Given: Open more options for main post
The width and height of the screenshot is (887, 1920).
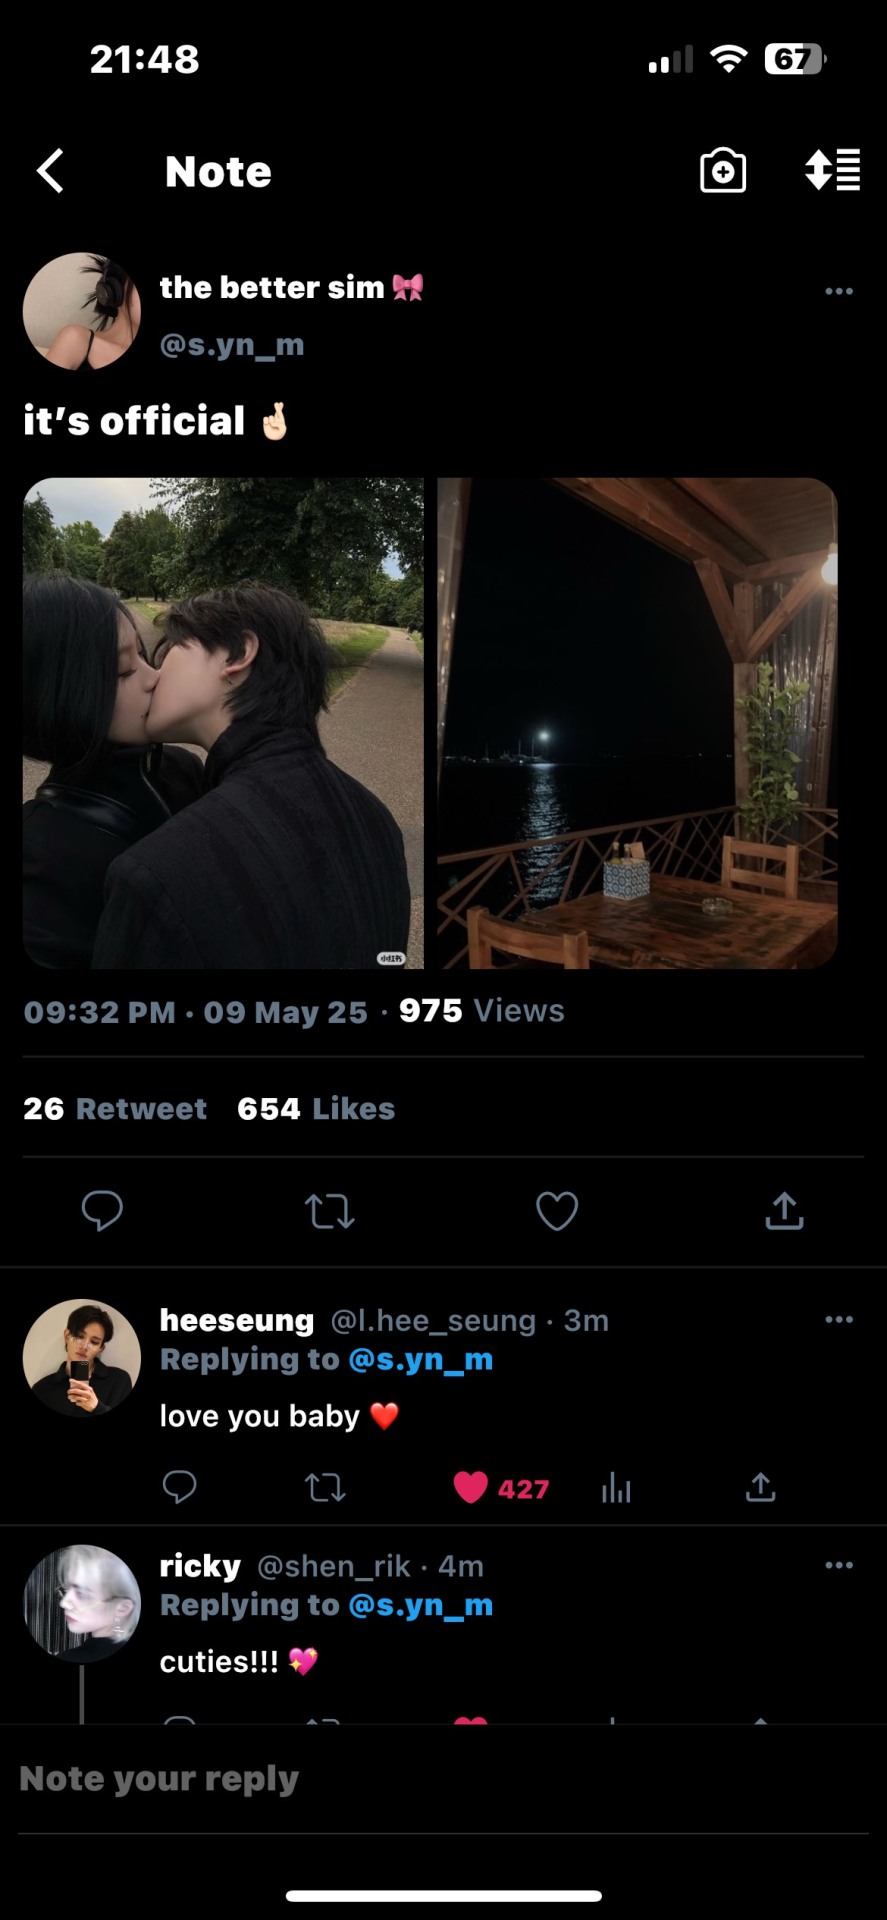Looking at the screenshot, I should 839,291.
